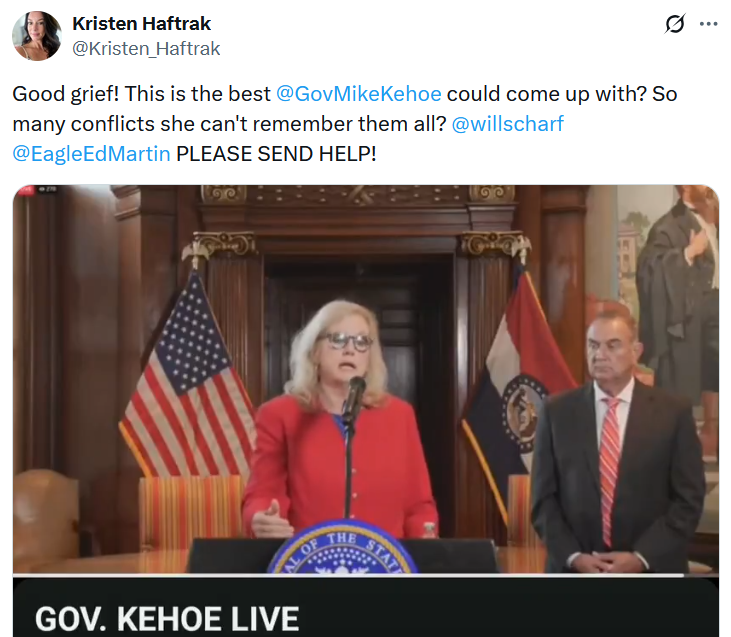Image resolution: width=731 pixels, height=637 pixels.
Task: Open the @GovMikeKehoe mention
Action: (x=359, y=94)
